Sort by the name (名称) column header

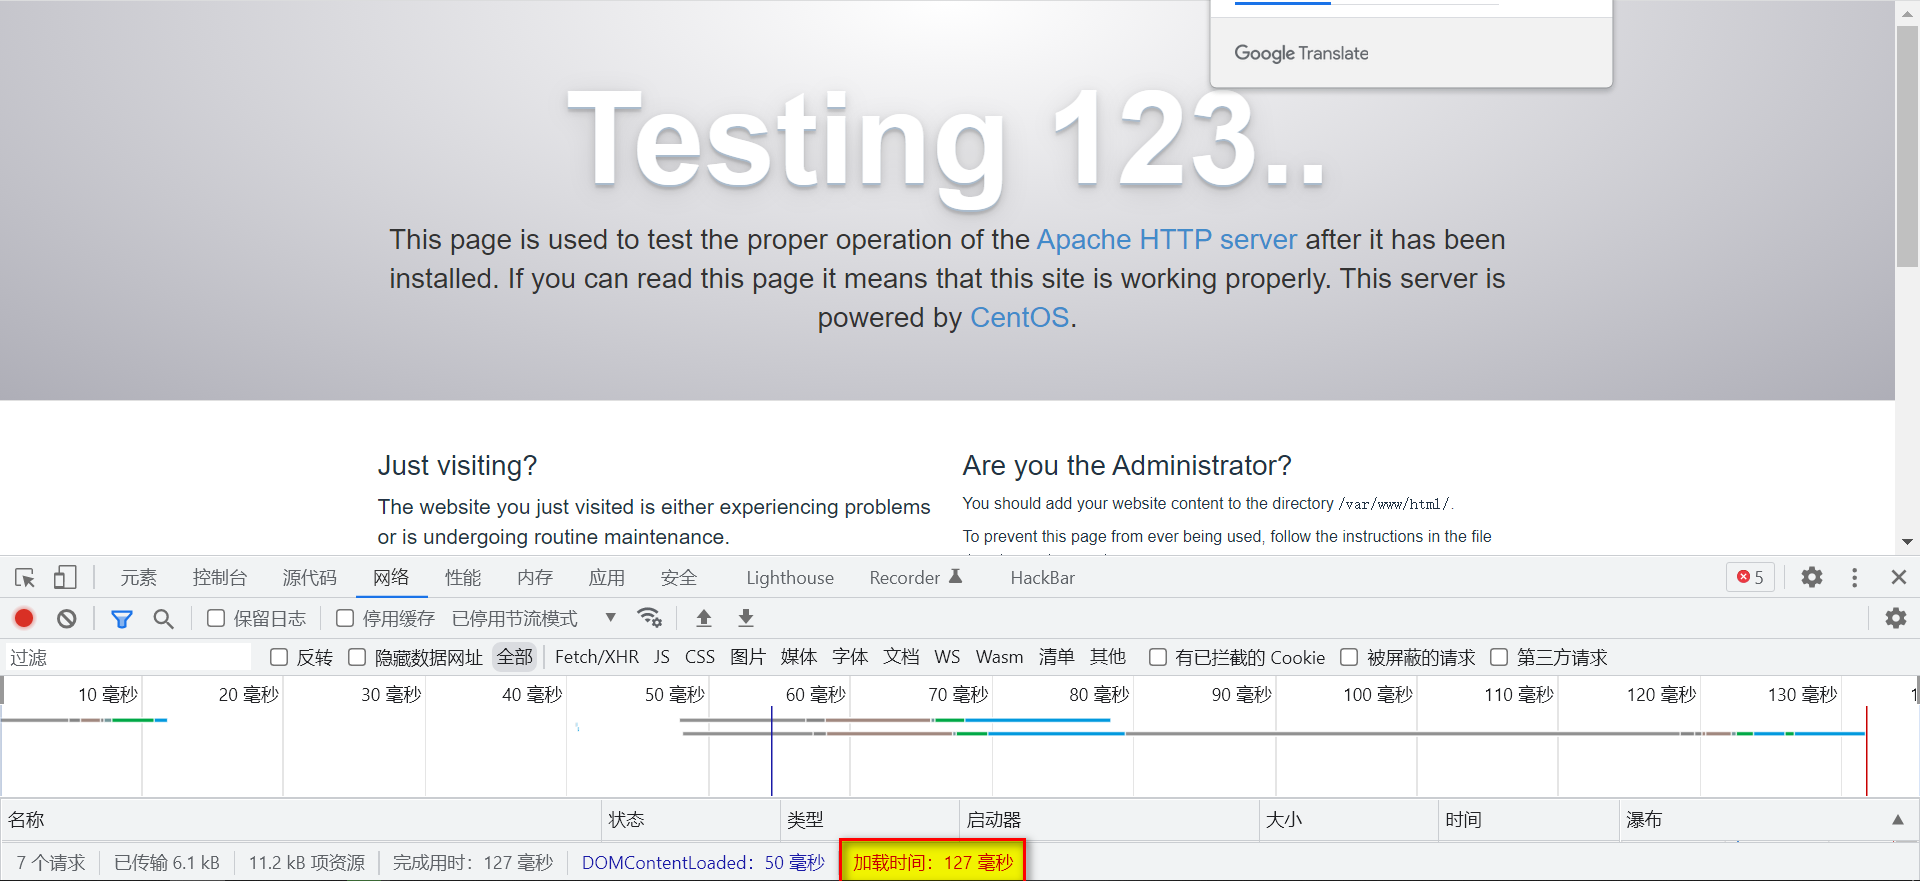tap(300, 820)
